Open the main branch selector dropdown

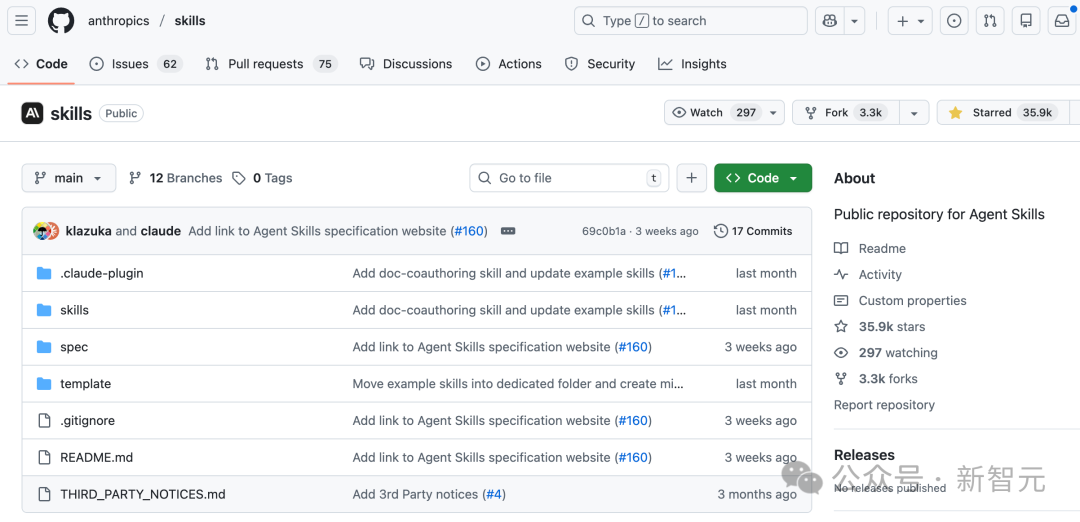pyautogui.click(x=69, y=178)
